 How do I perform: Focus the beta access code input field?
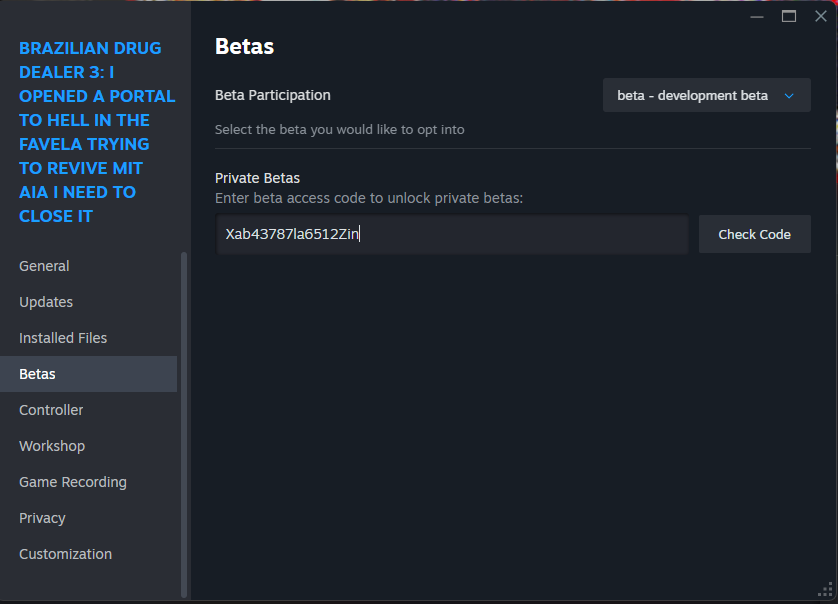point(452,234)
